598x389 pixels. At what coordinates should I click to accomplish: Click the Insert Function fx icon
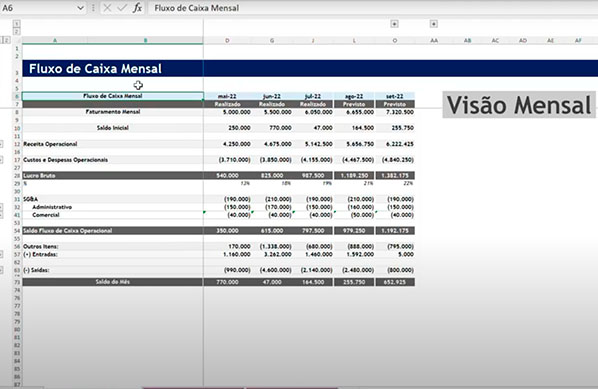(x=137, y=8)
